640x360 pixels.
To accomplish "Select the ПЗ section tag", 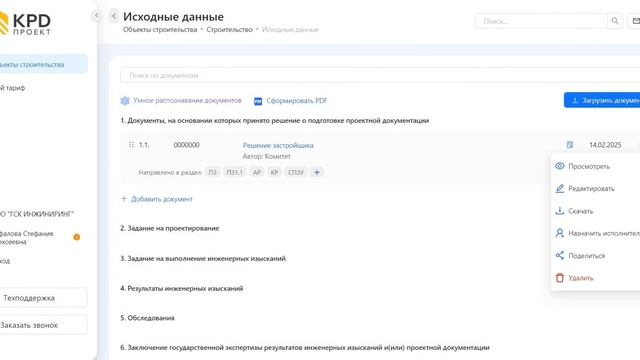I will click(x=213, y=172).
